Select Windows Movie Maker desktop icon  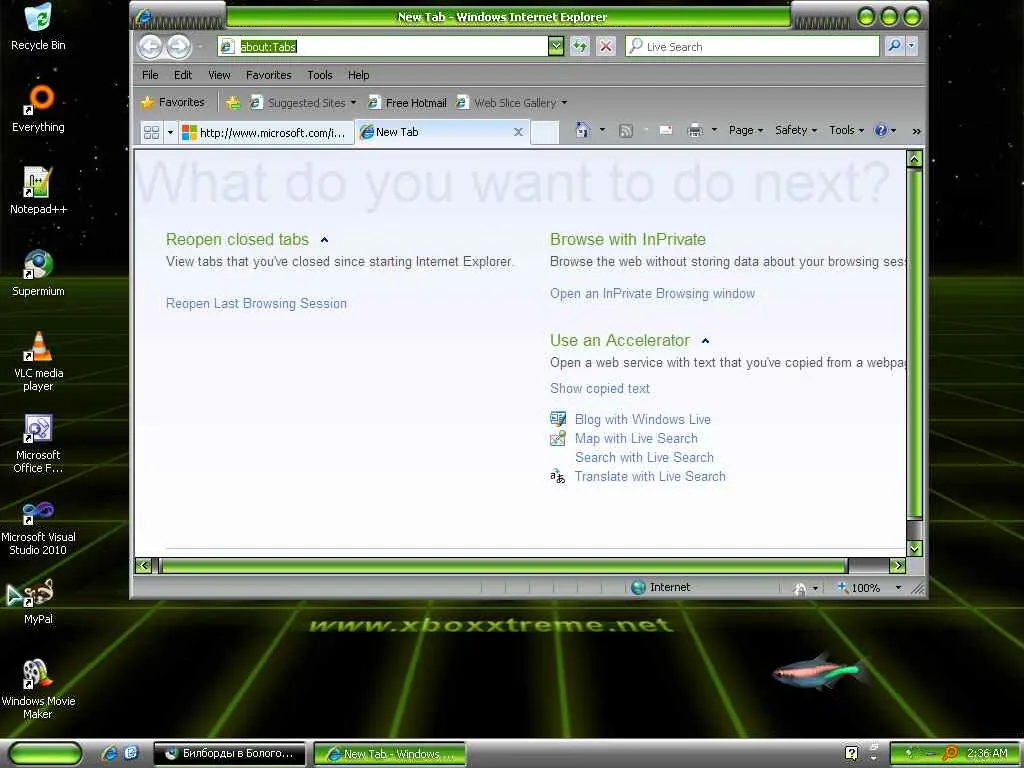38,689
